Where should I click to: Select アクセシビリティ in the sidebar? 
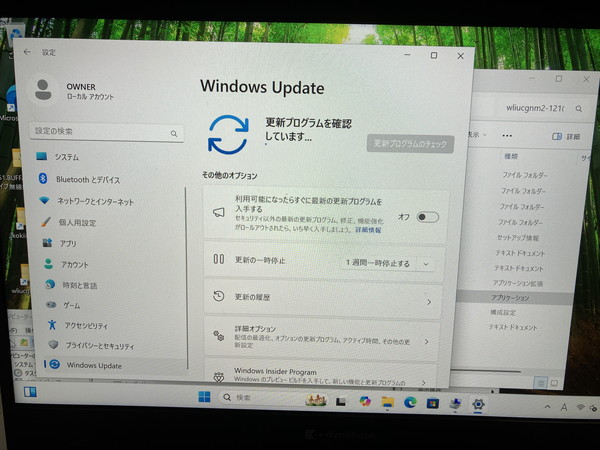[x=85, y=325]
